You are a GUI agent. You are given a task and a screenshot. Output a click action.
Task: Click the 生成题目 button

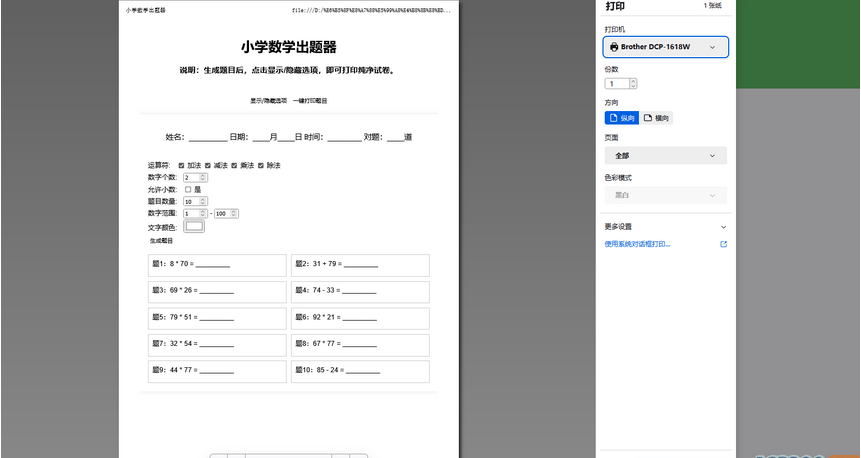(x=161, y=241)
